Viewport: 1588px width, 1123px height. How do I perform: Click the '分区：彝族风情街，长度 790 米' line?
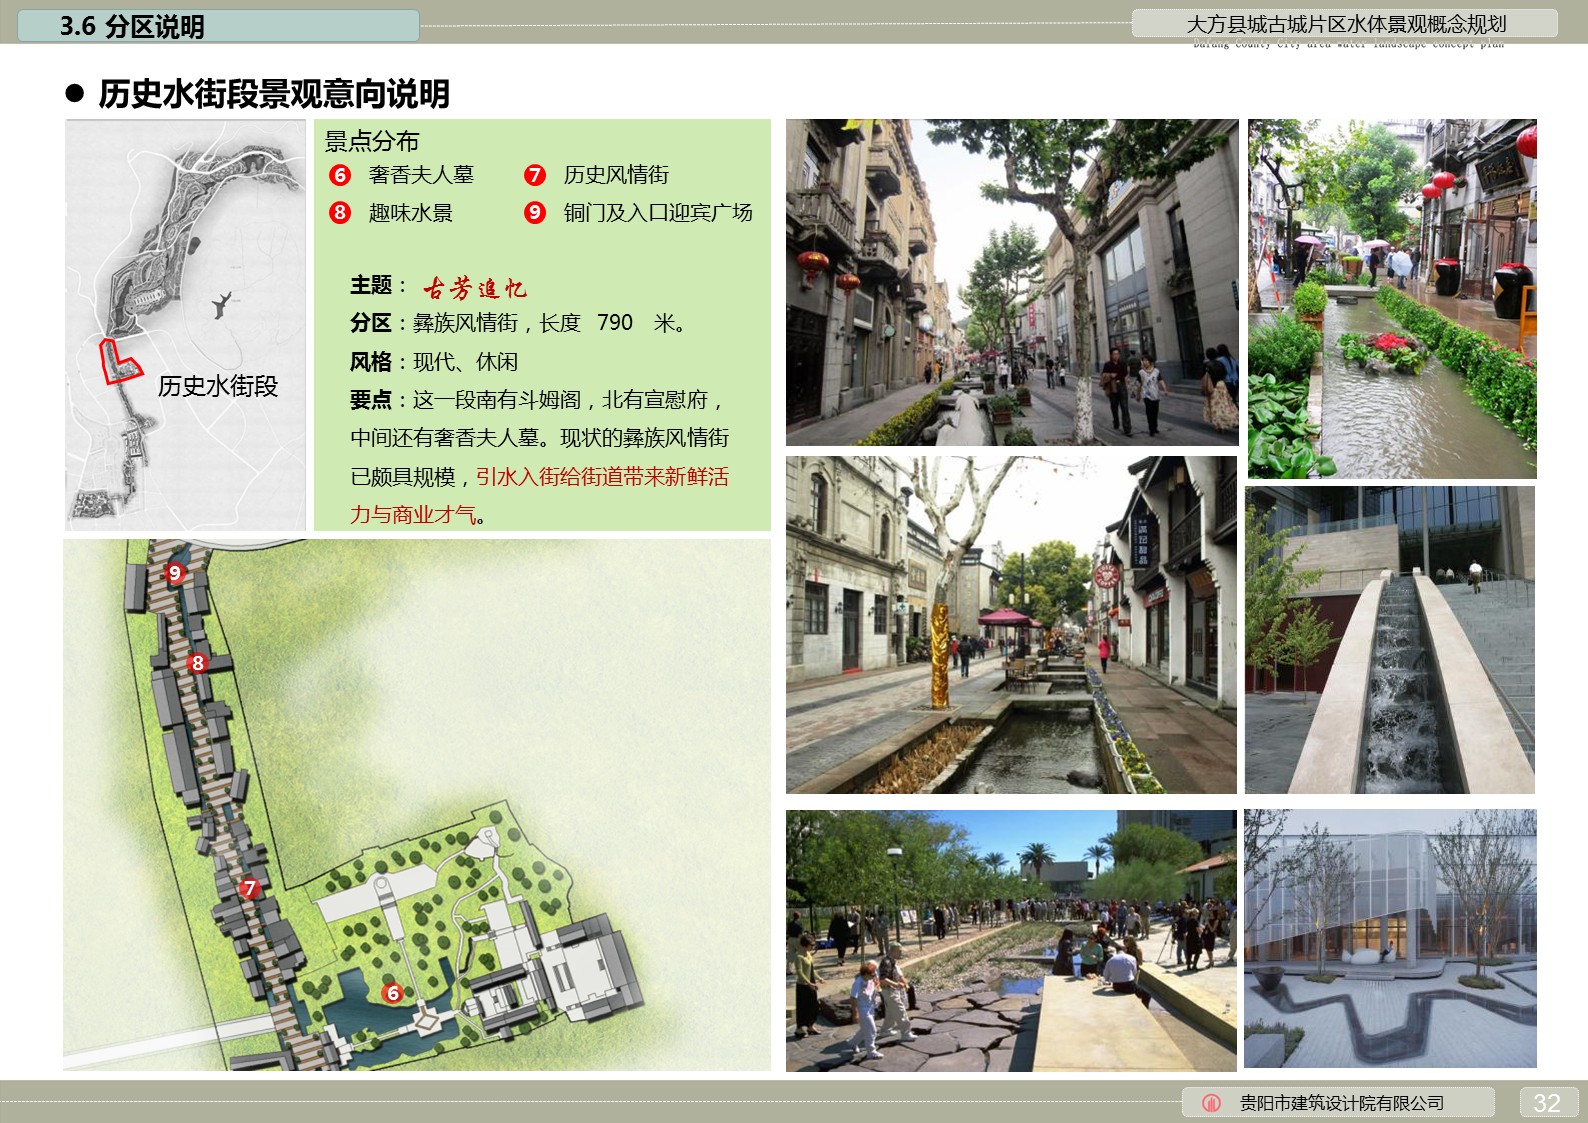(x=518, y=323)
